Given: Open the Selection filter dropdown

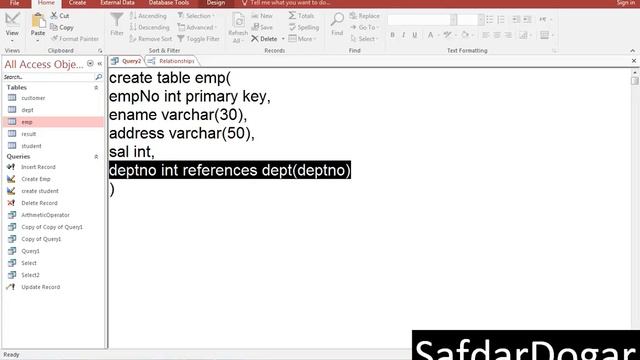Looking at the screenshot, I should coord(196,16).
